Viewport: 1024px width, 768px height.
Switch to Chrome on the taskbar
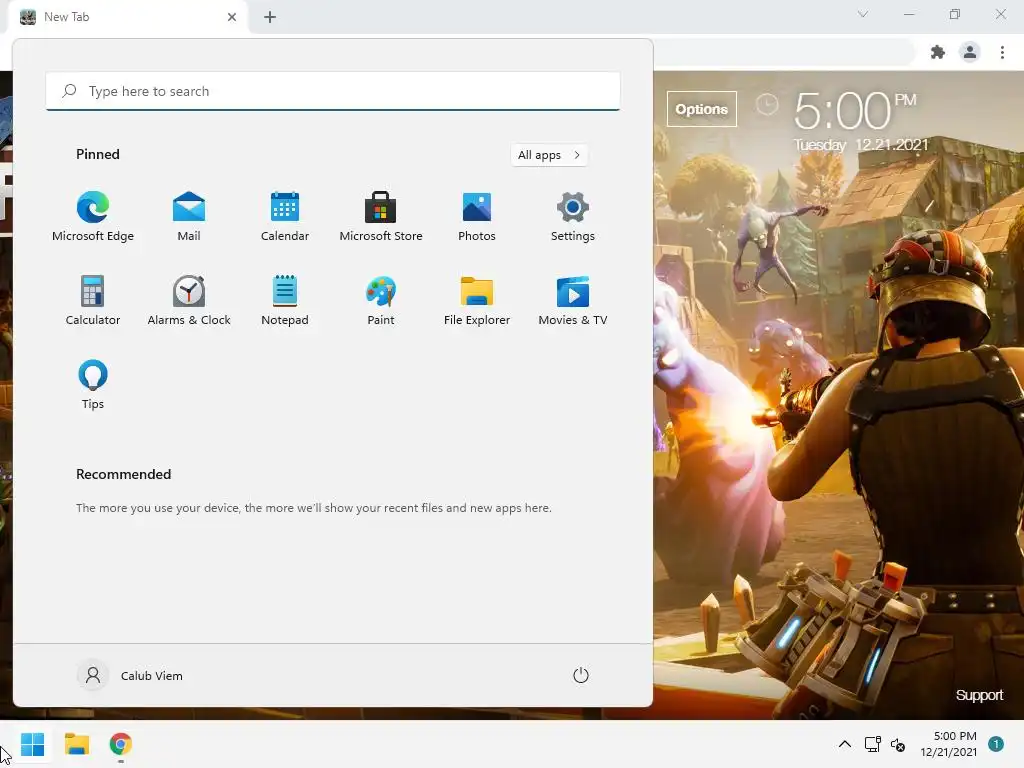(x=121, y=744)
